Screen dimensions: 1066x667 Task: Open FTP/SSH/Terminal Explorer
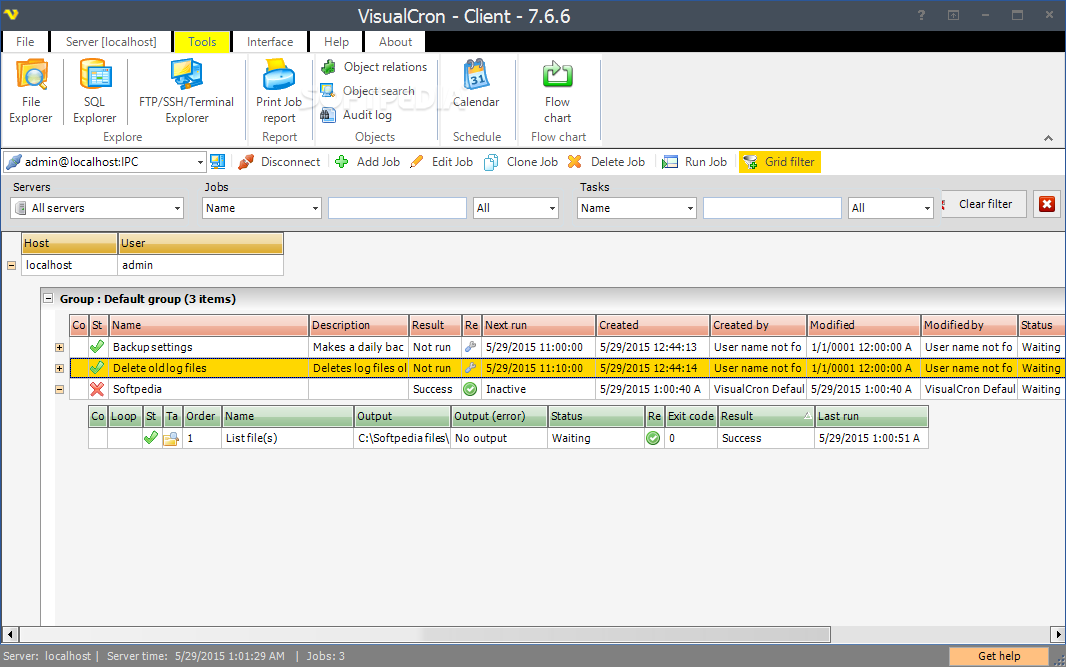pyautogui.click(x=186, y=92)
